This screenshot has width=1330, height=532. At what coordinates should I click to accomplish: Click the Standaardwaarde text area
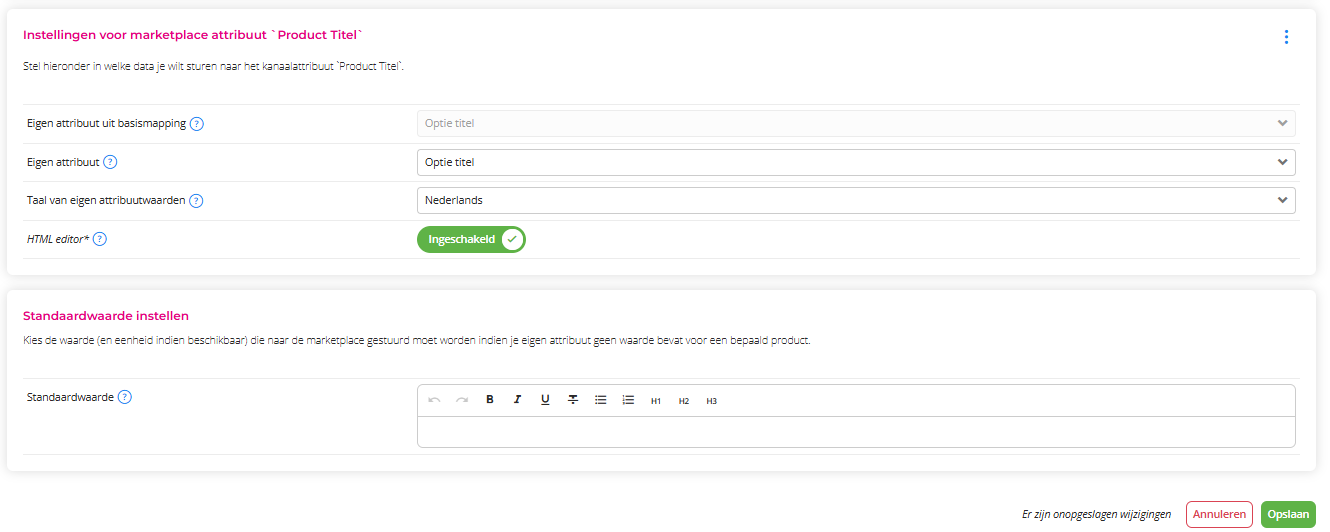coord(856,432)
